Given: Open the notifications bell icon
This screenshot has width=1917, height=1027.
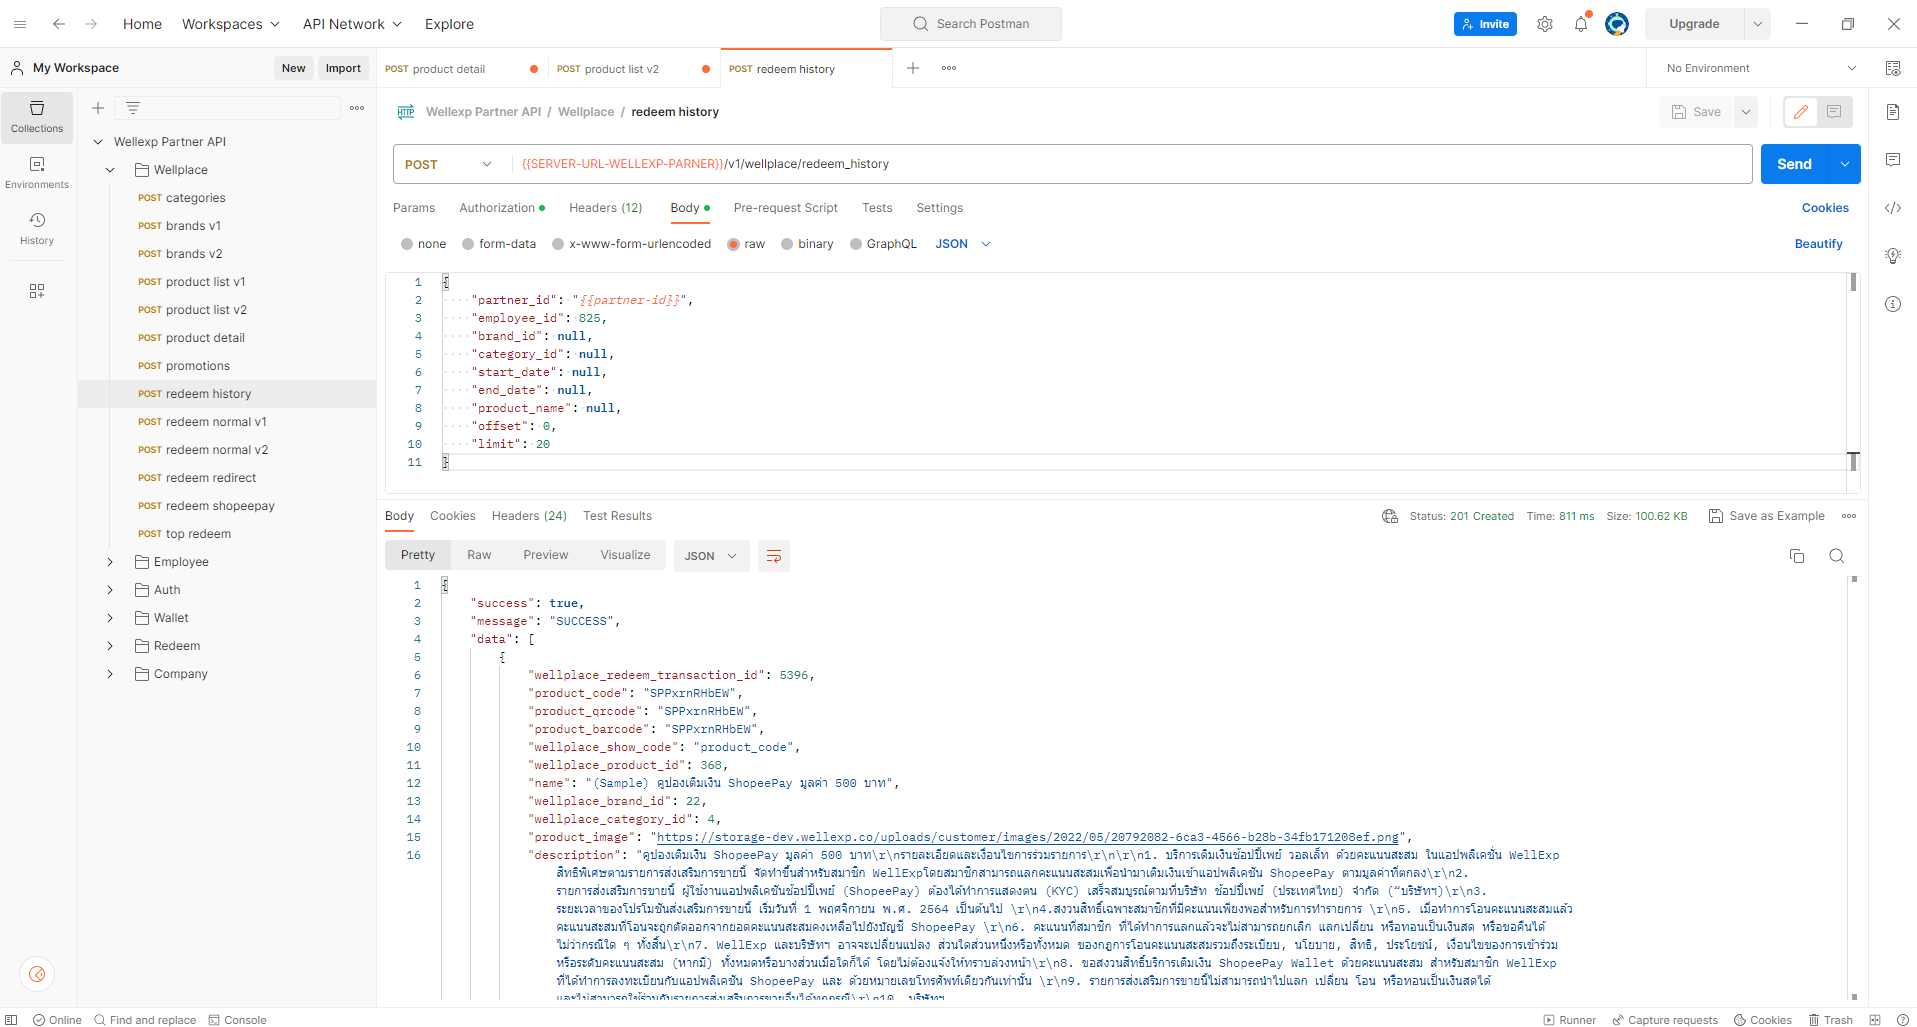Looking at the screenshot, I should pyautogui.click(x=1581, y=24).
